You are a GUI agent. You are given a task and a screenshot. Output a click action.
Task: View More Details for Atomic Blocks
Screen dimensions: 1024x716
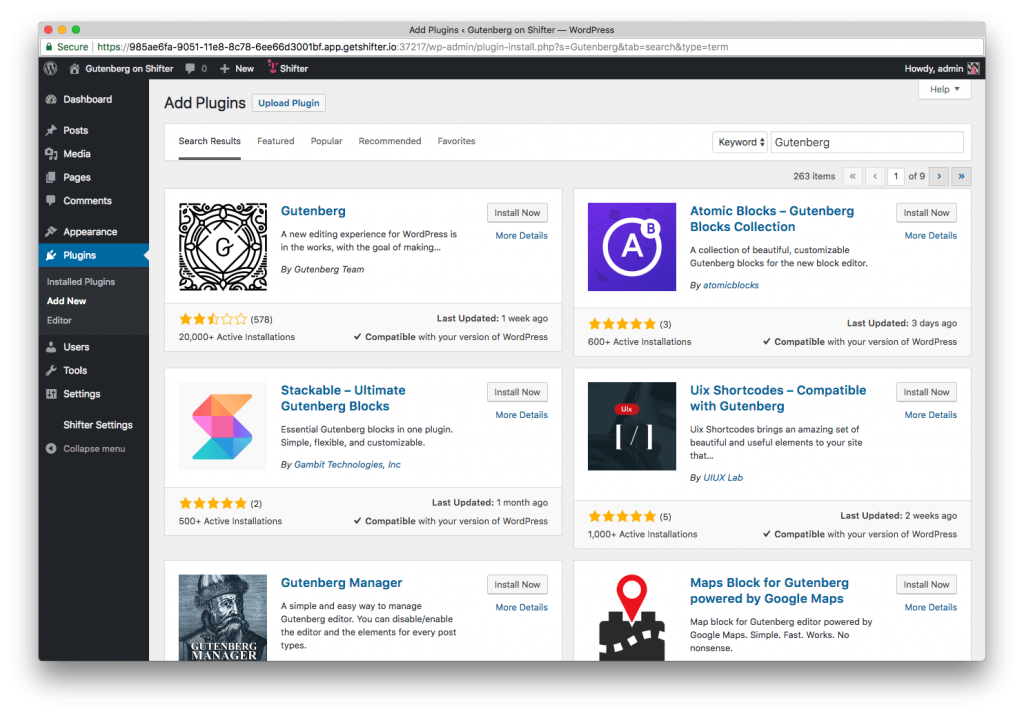(x=931, y=236)
